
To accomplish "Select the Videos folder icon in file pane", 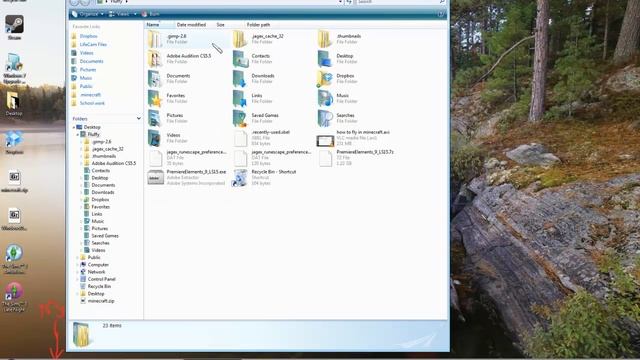I will (x=155, y=138).
